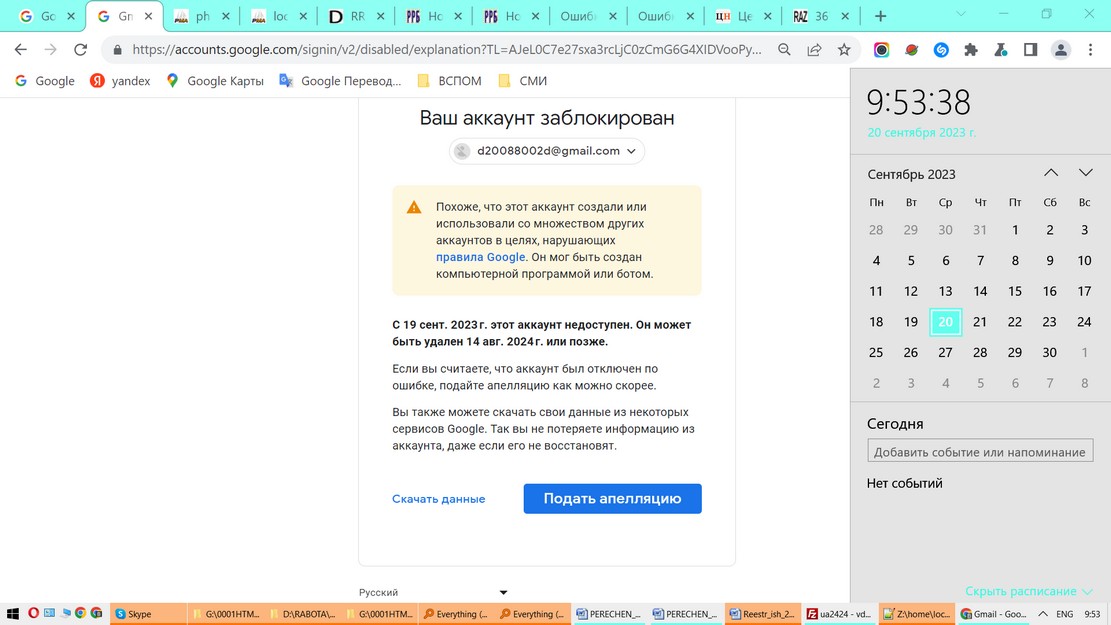Open the Русский language dropdown
This screenshot has height=625, width=1111.
click(x=434, y=592)
